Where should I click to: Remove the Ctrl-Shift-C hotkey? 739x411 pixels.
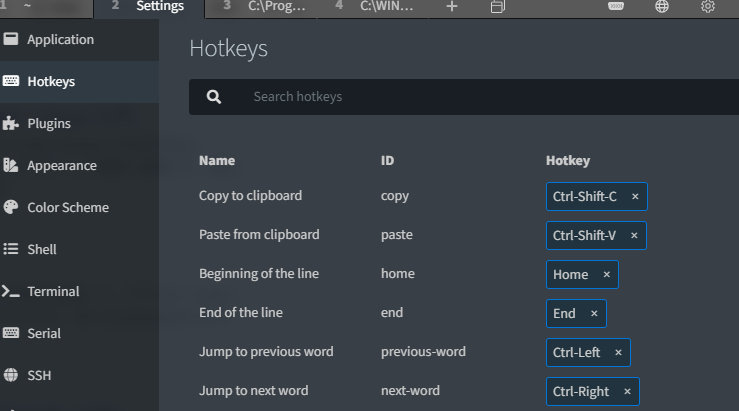click(x=635, y=197)
